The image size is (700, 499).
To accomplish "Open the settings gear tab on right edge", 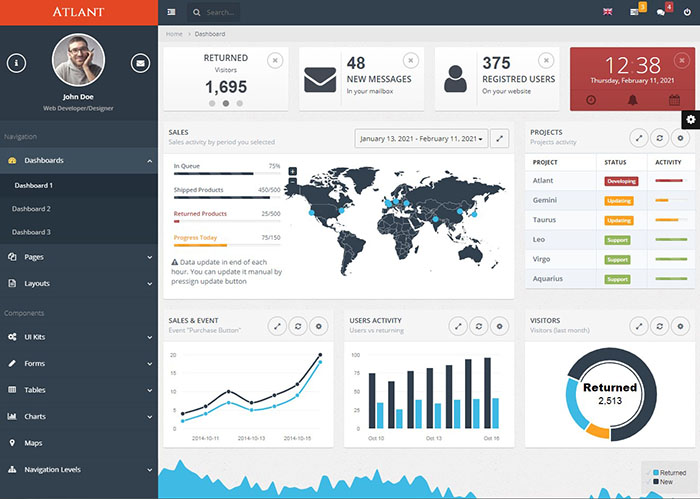I will coord(689,120).
